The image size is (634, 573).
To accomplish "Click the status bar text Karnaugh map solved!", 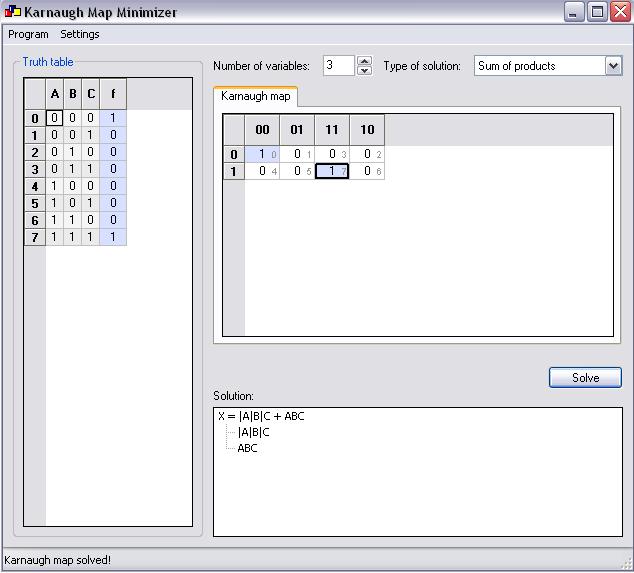I will click(57, 560).
